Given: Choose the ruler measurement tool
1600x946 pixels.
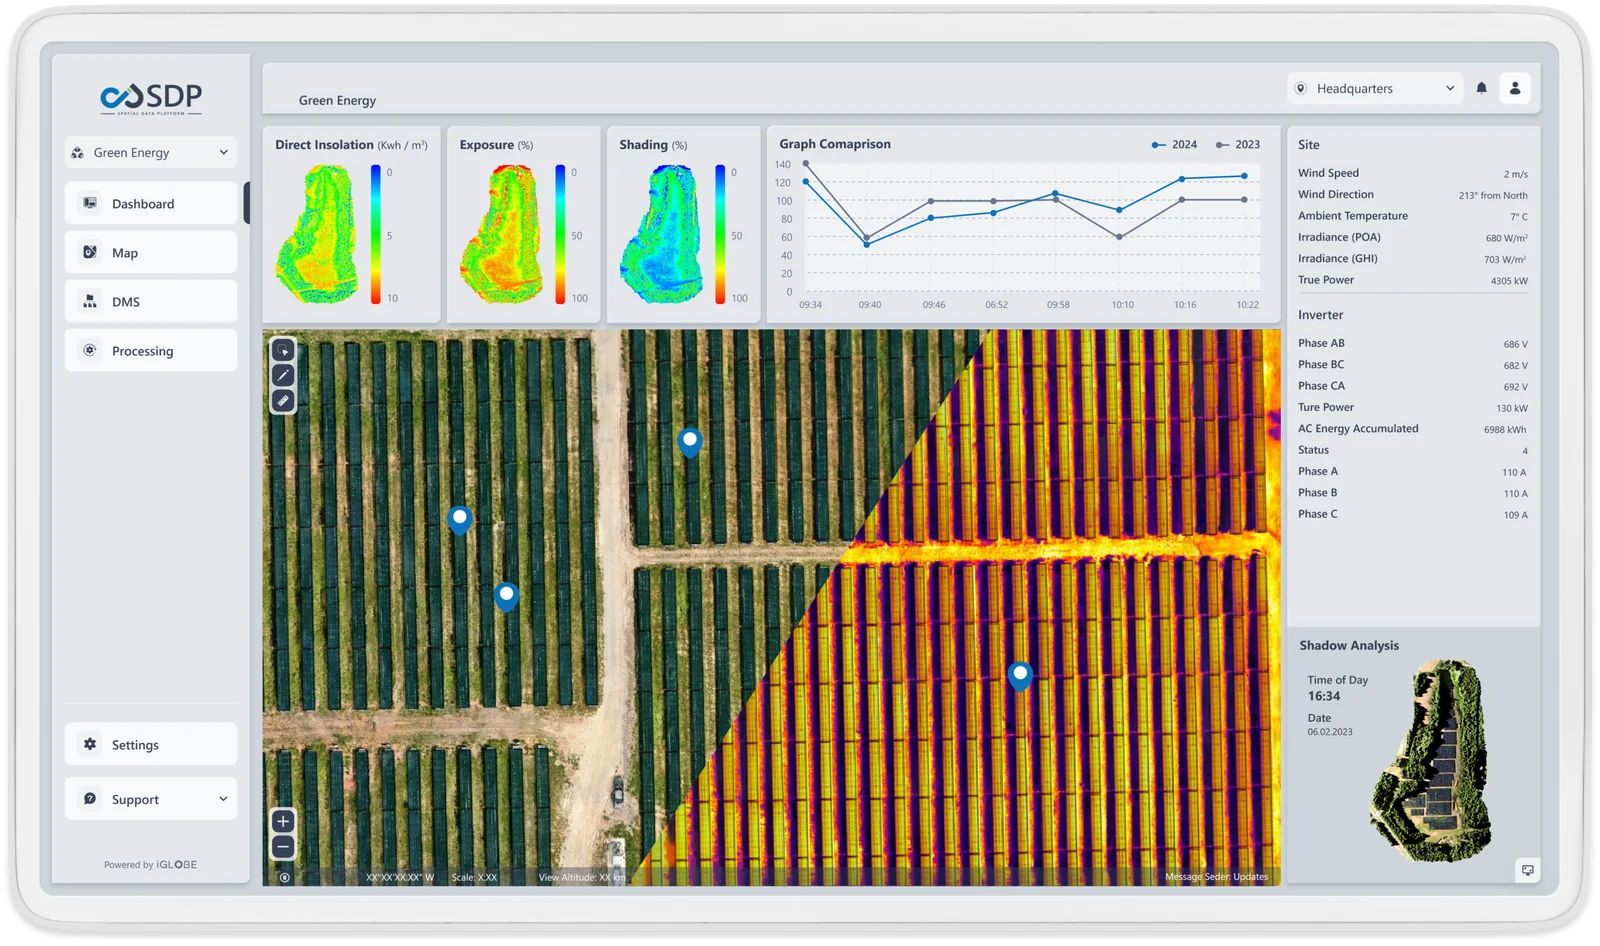Looking at the screenshot, I should click(x=283, y=400).
